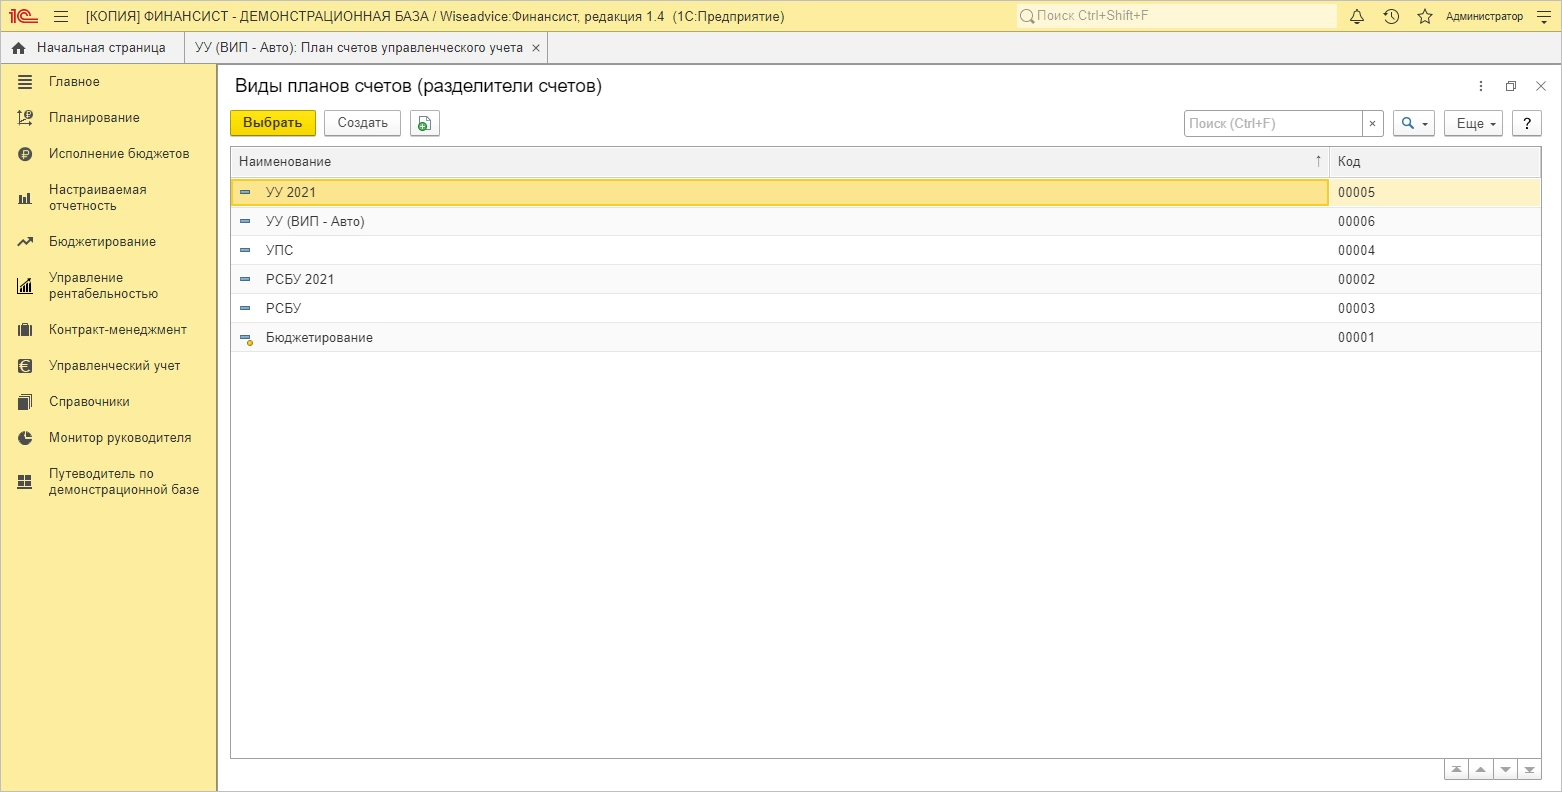Expand the Еще menu
Image resolution: width=1562 pixels, height=792 pixels.
1473,123
